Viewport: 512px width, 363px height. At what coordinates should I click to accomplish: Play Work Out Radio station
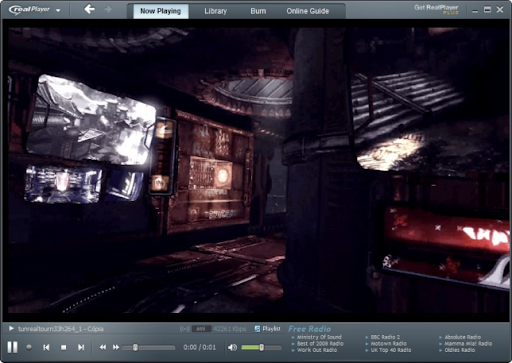pos(317,350)
